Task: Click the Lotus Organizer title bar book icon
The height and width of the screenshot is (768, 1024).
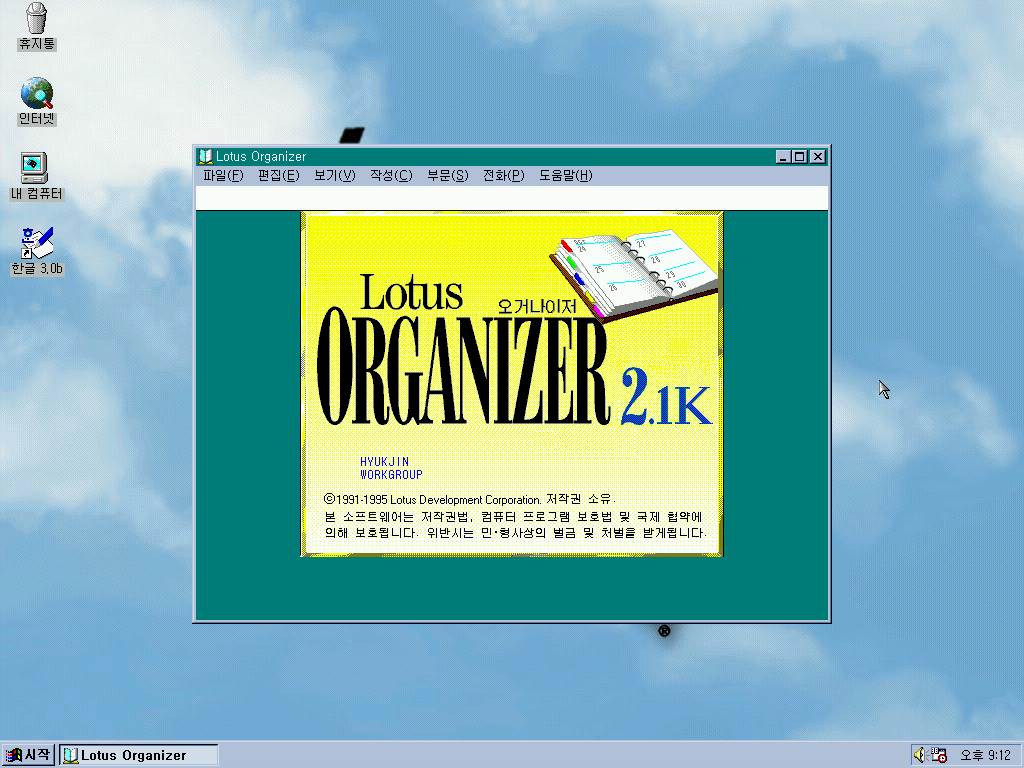Action: (206, 156)
